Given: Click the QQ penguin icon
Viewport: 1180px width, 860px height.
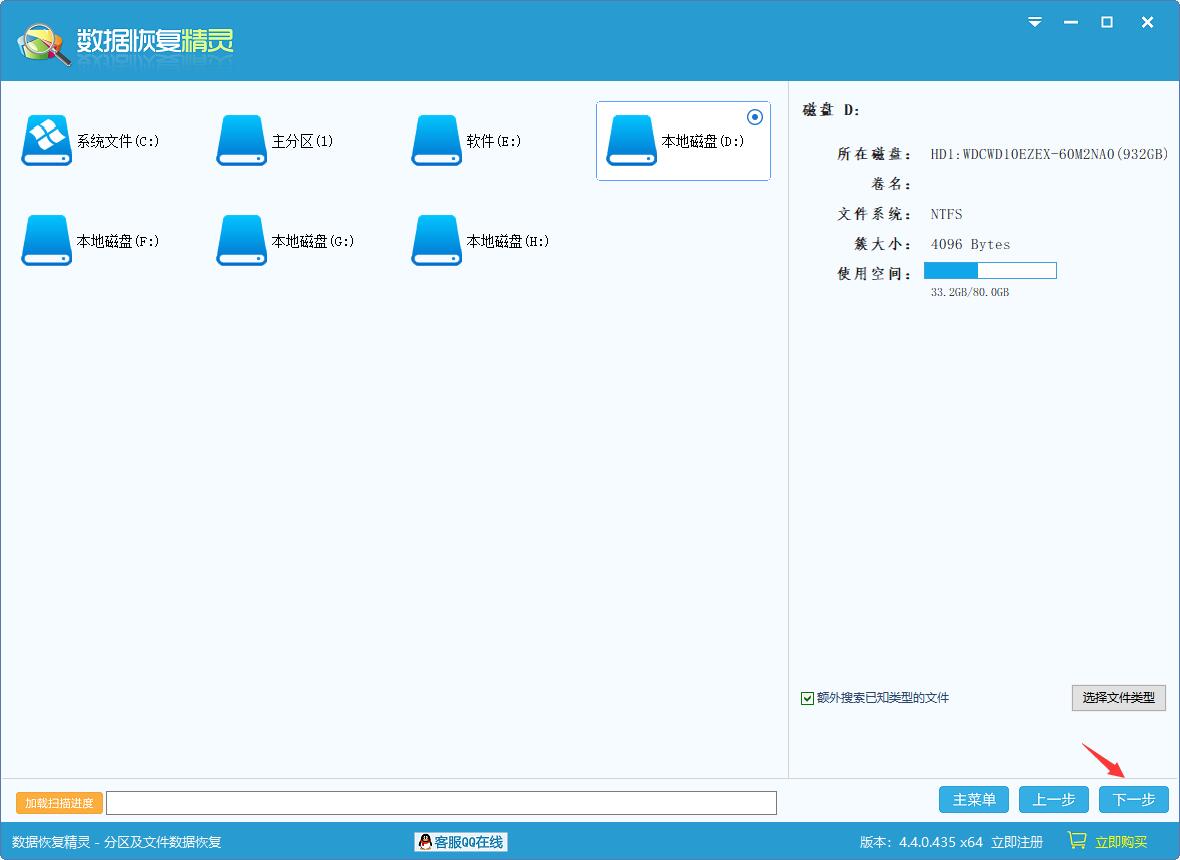Looking at the screenshot, I should pos(425,842).
